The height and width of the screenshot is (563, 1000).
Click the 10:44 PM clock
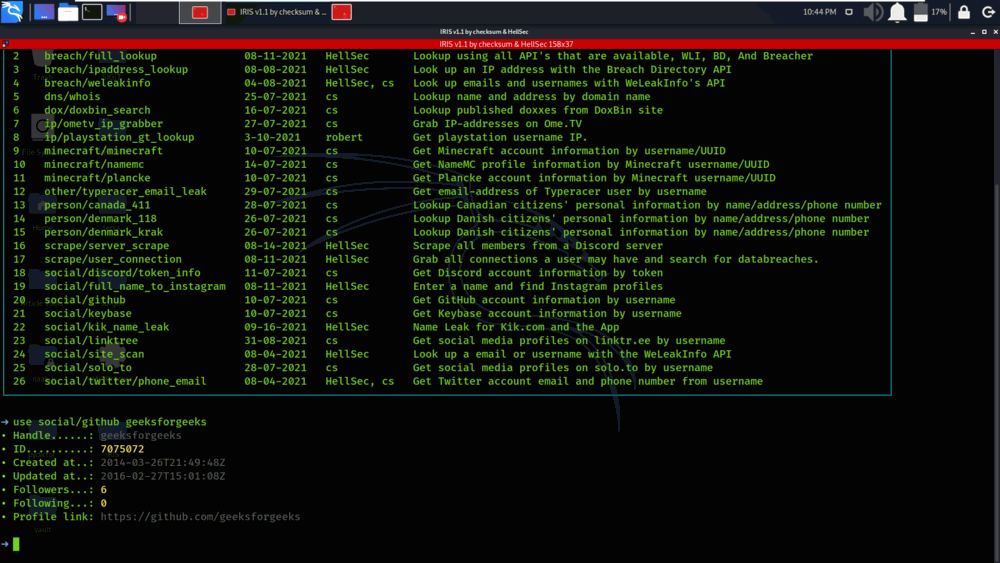820,12
